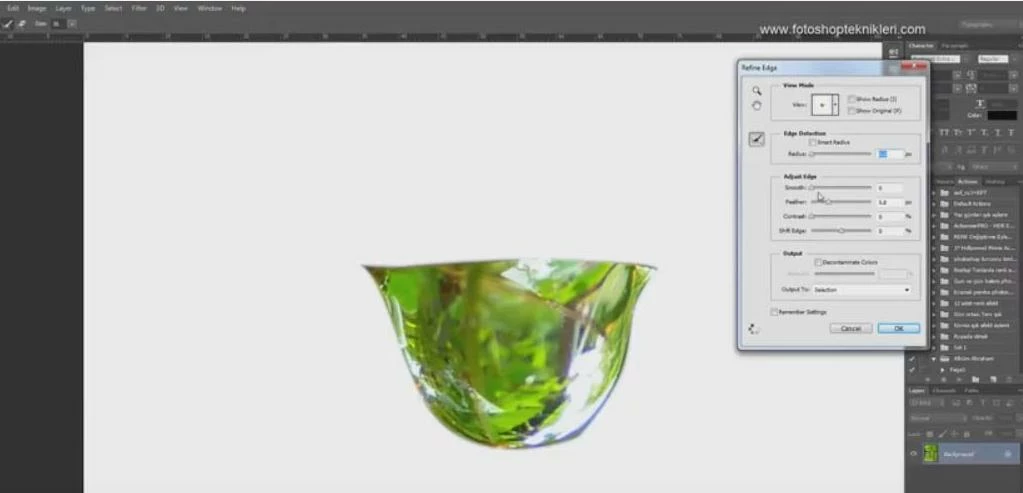Open the Output To dropdown
Image resolution: width=1023 pixels, height=493 pixels.
[860, 290]
